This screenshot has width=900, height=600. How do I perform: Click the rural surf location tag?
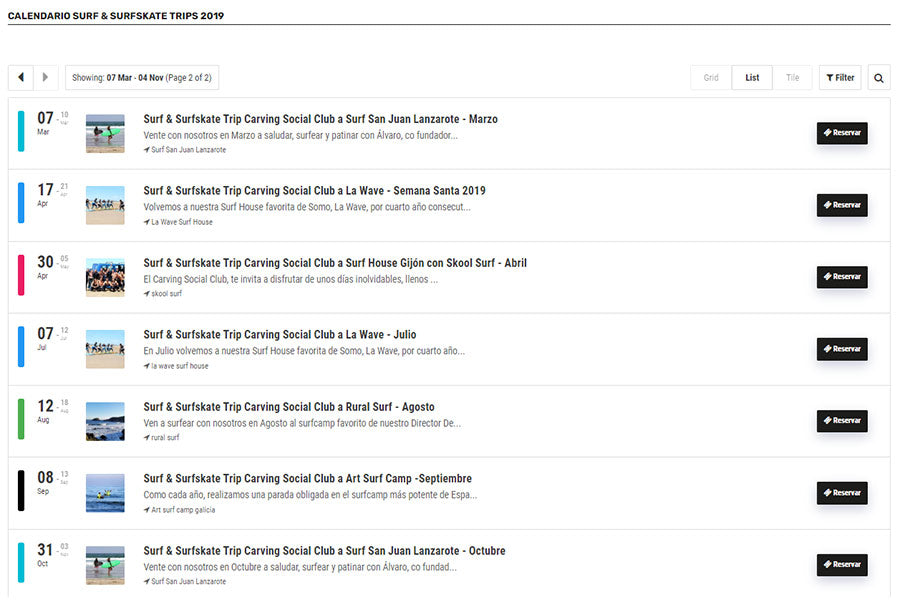[x=164, y=437]
